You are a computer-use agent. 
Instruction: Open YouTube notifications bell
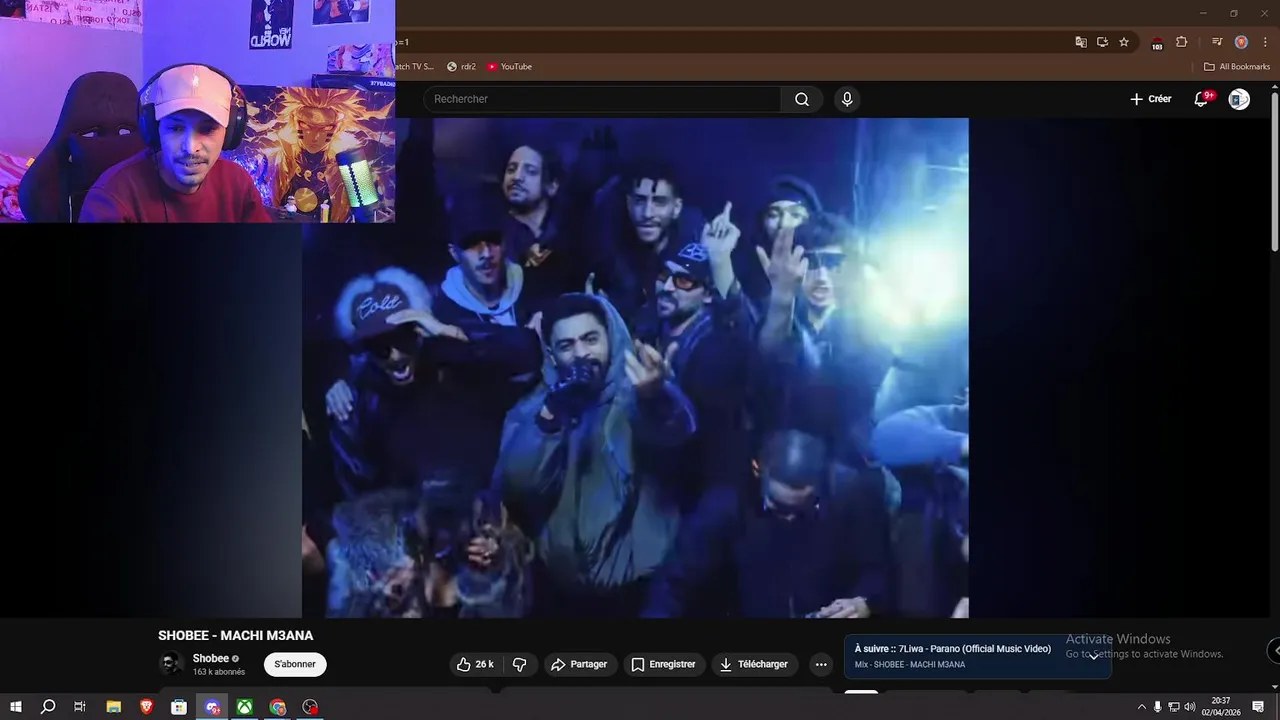pos(1202,99)
